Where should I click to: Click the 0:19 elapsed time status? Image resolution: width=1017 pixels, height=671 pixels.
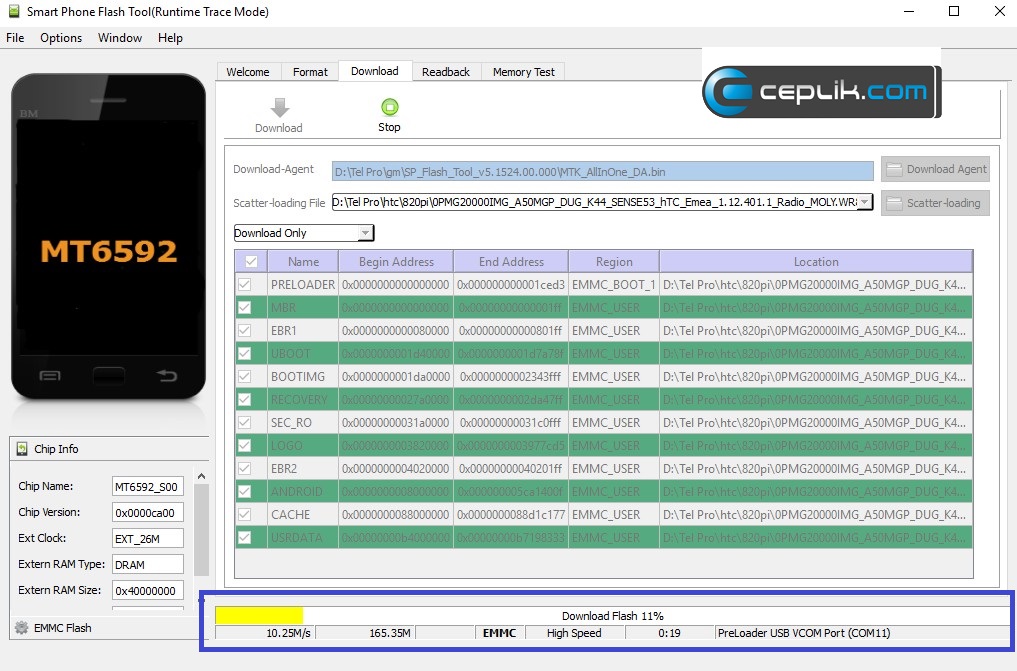click(x=670, y=633)
